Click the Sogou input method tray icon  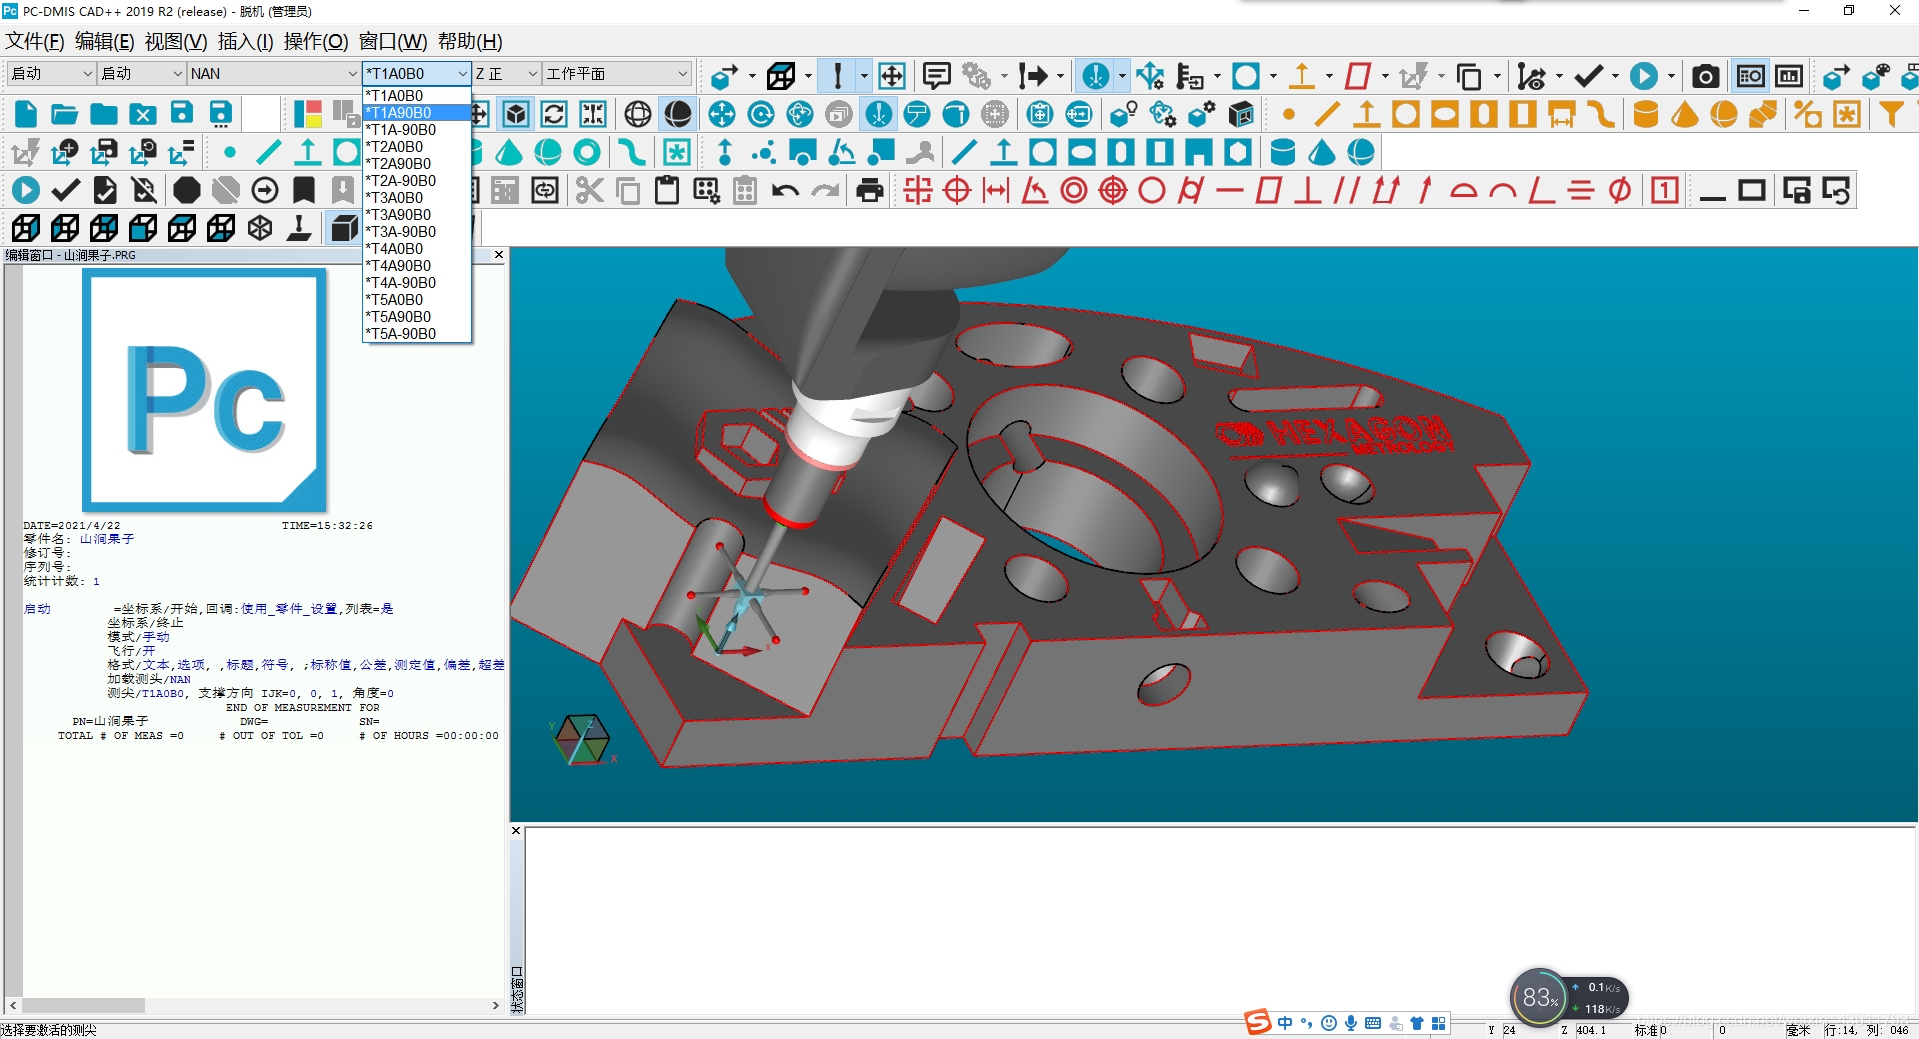1257,1022
